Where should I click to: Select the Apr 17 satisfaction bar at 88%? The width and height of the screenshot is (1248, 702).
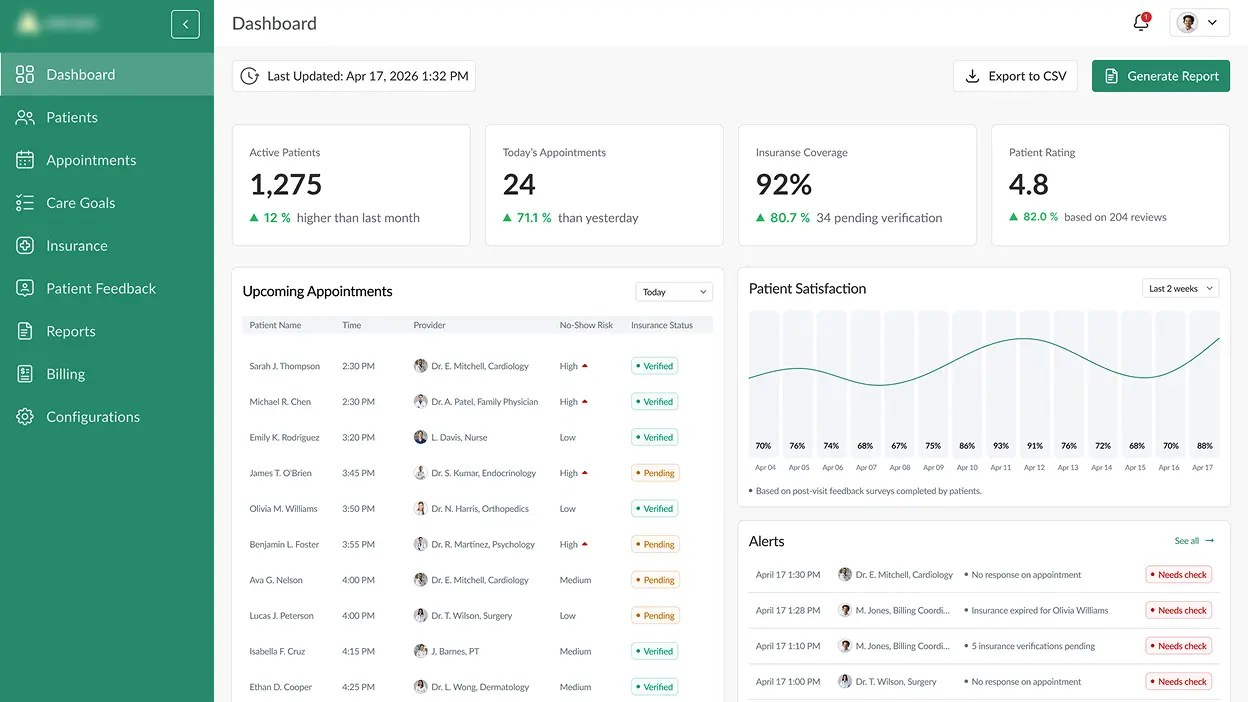click(x=1204, y=384)
